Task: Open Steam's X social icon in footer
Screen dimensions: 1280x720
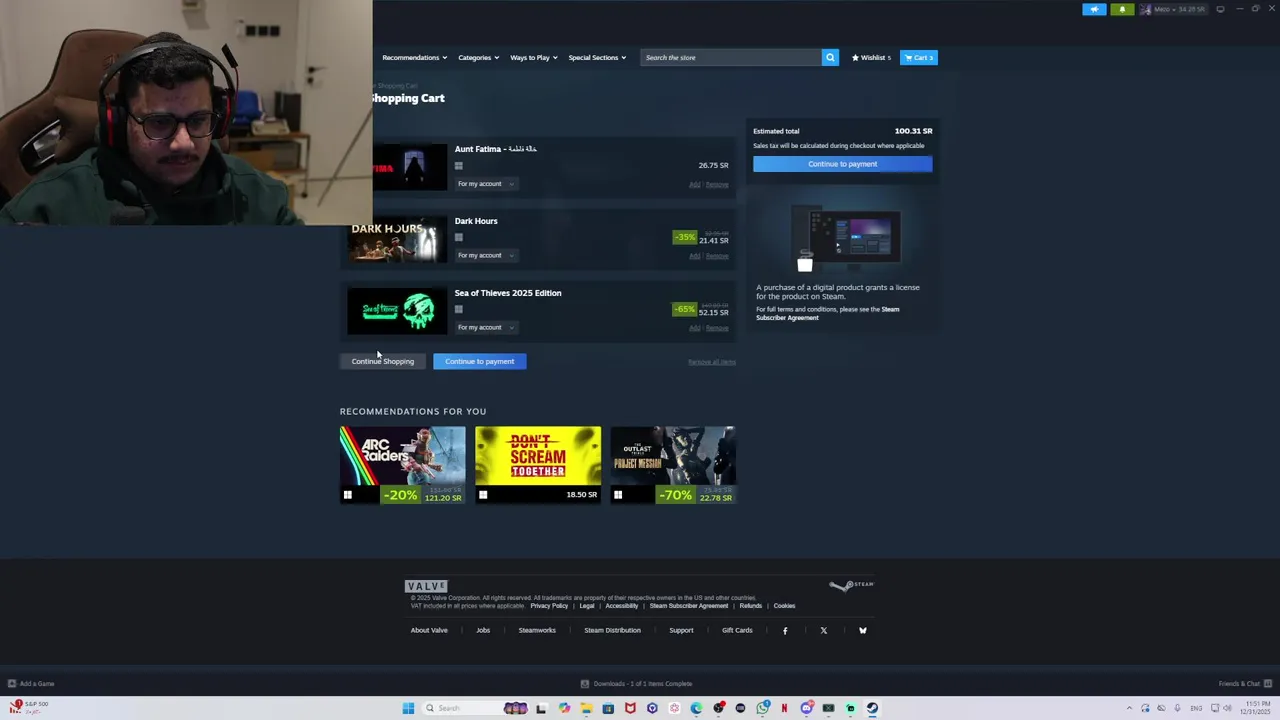Action: (823, 630)
